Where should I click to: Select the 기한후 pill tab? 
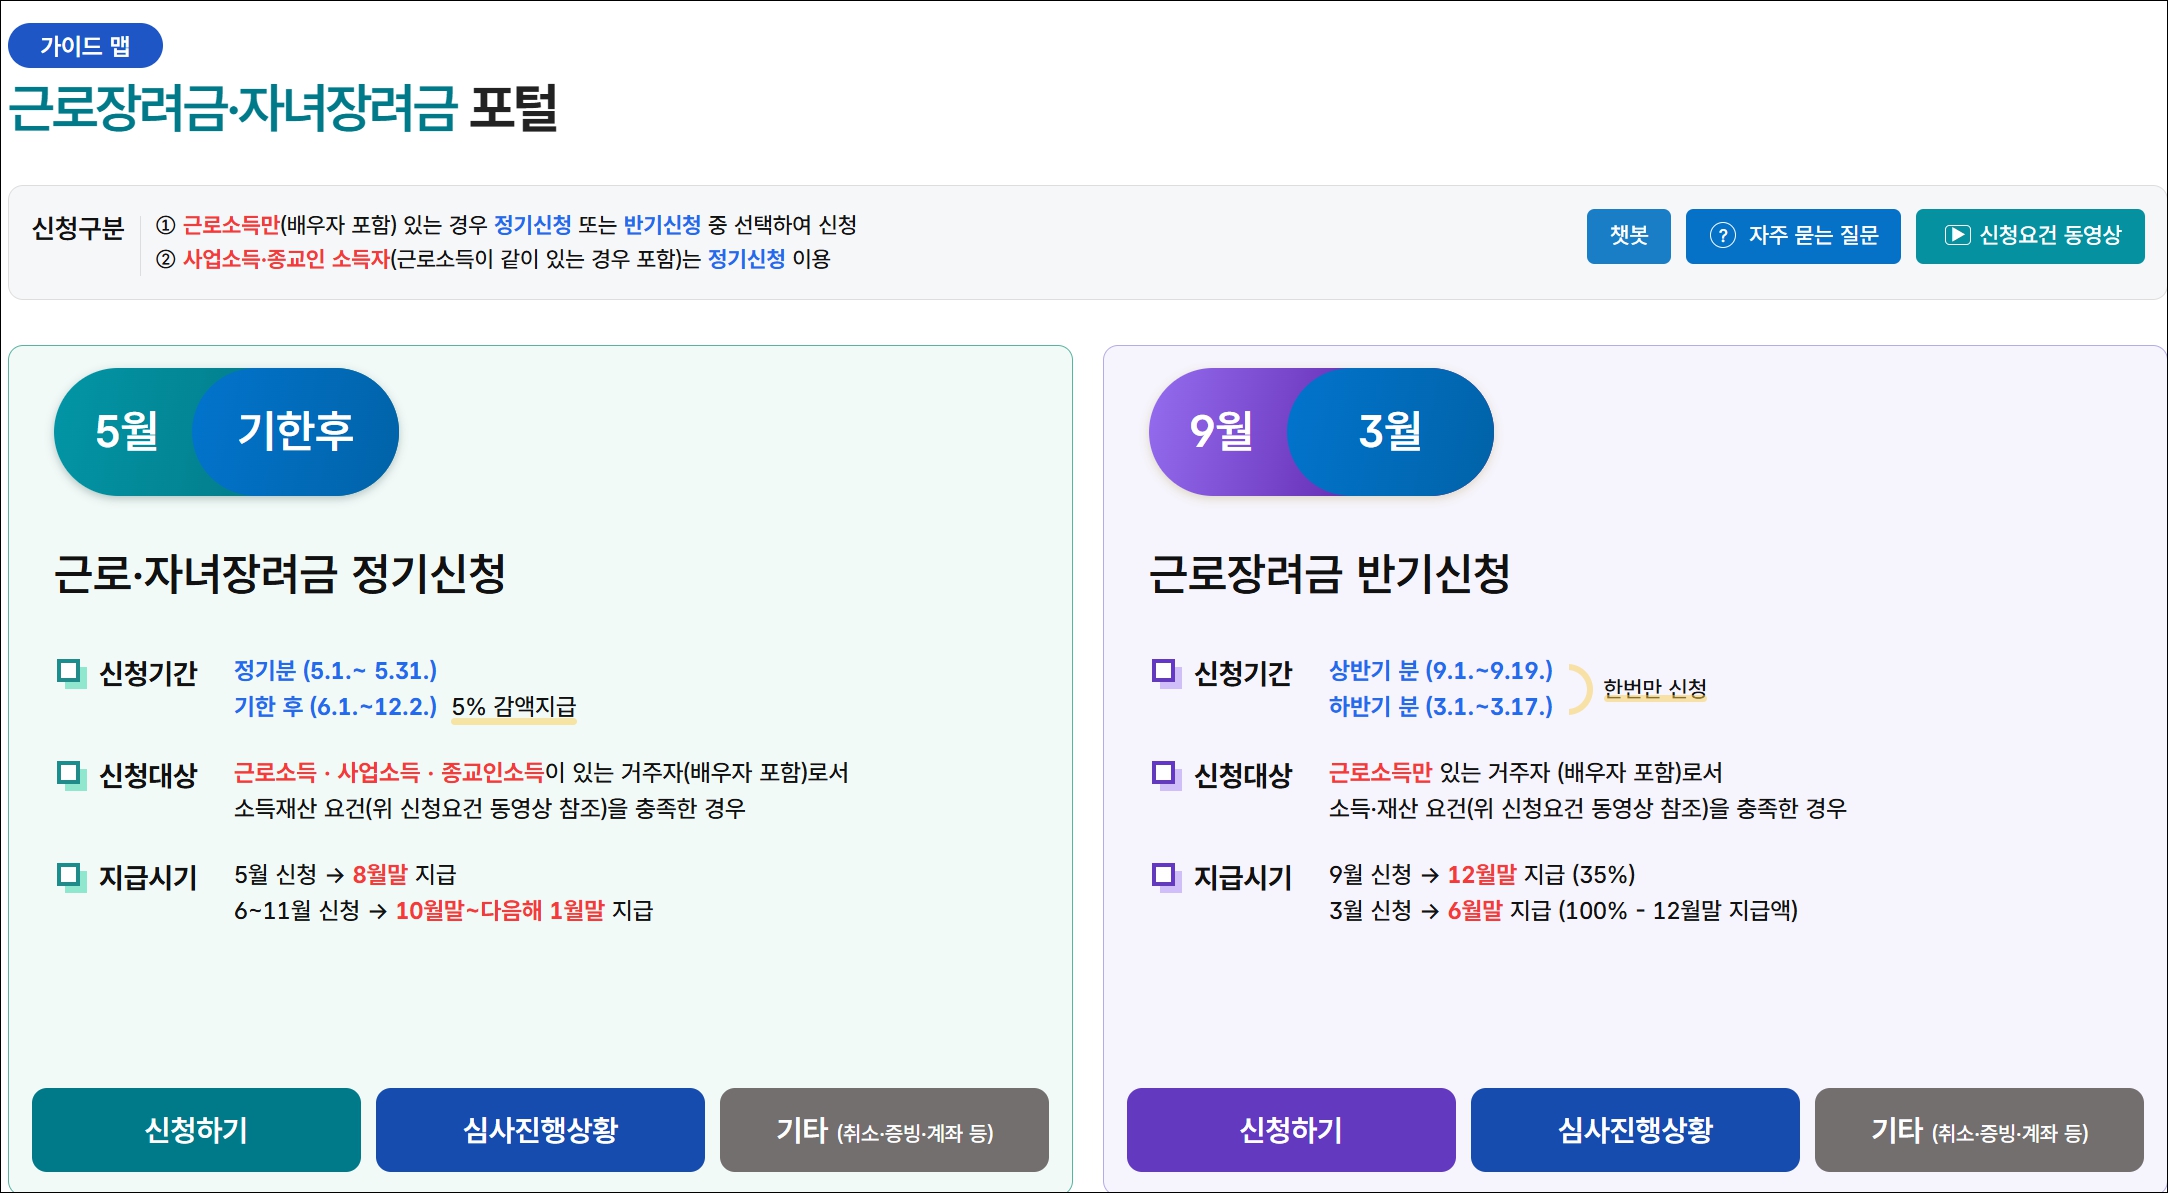(296, 432)
